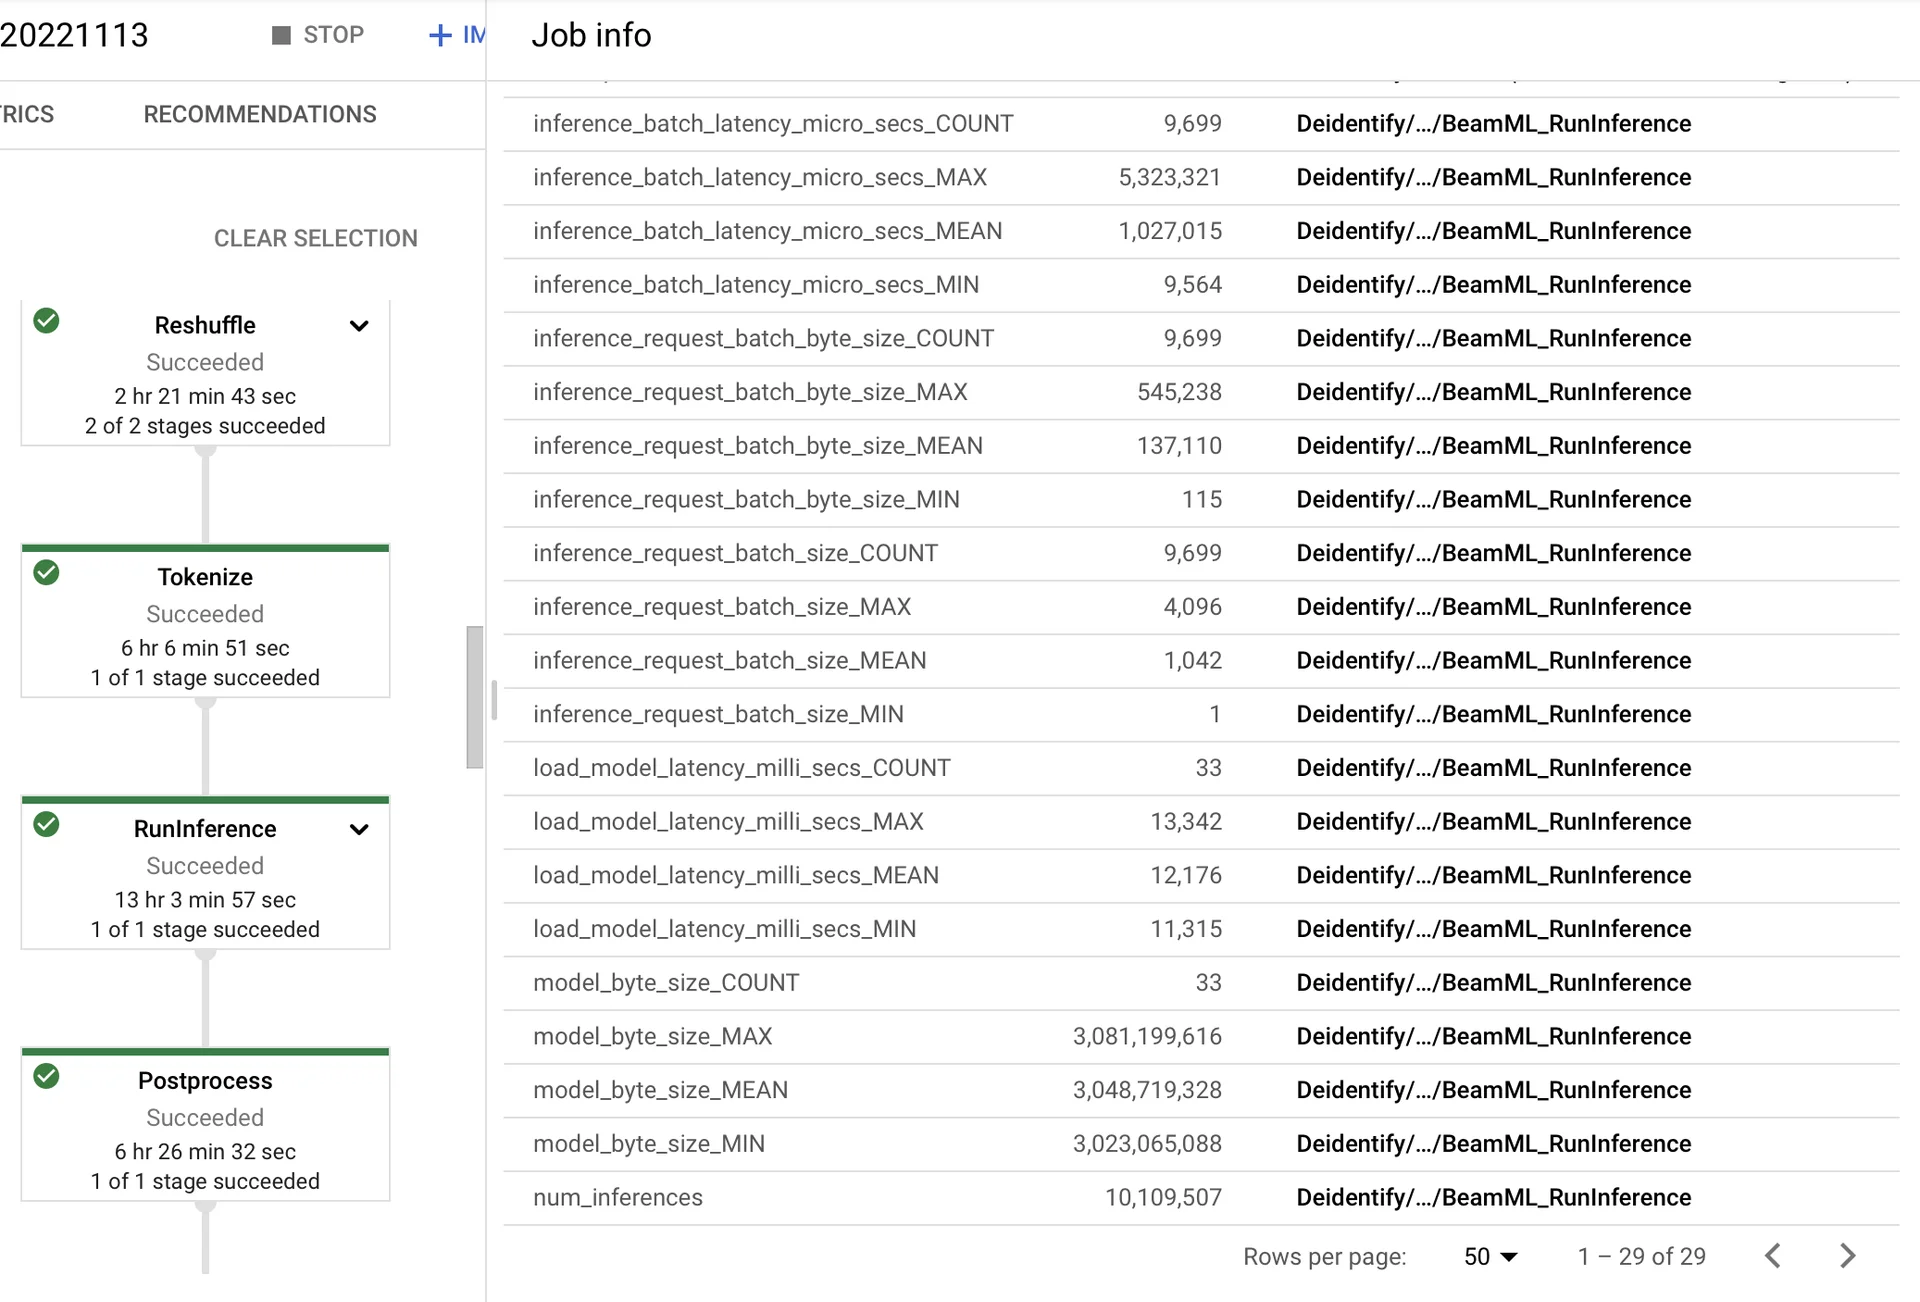Go to previous page of metrics
Viewport: 1920px width, 1302px height.
1773,1256
